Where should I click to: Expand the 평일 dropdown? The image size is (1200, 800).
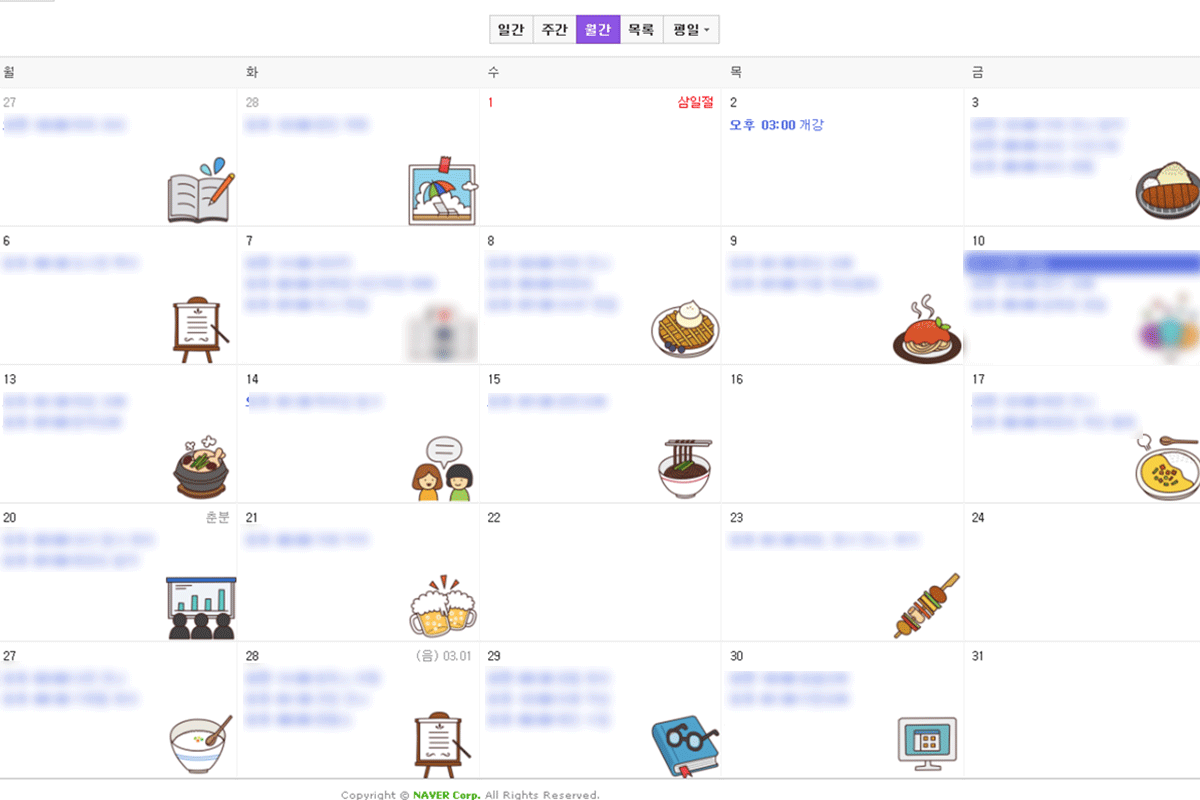click(x=691, y=30)
